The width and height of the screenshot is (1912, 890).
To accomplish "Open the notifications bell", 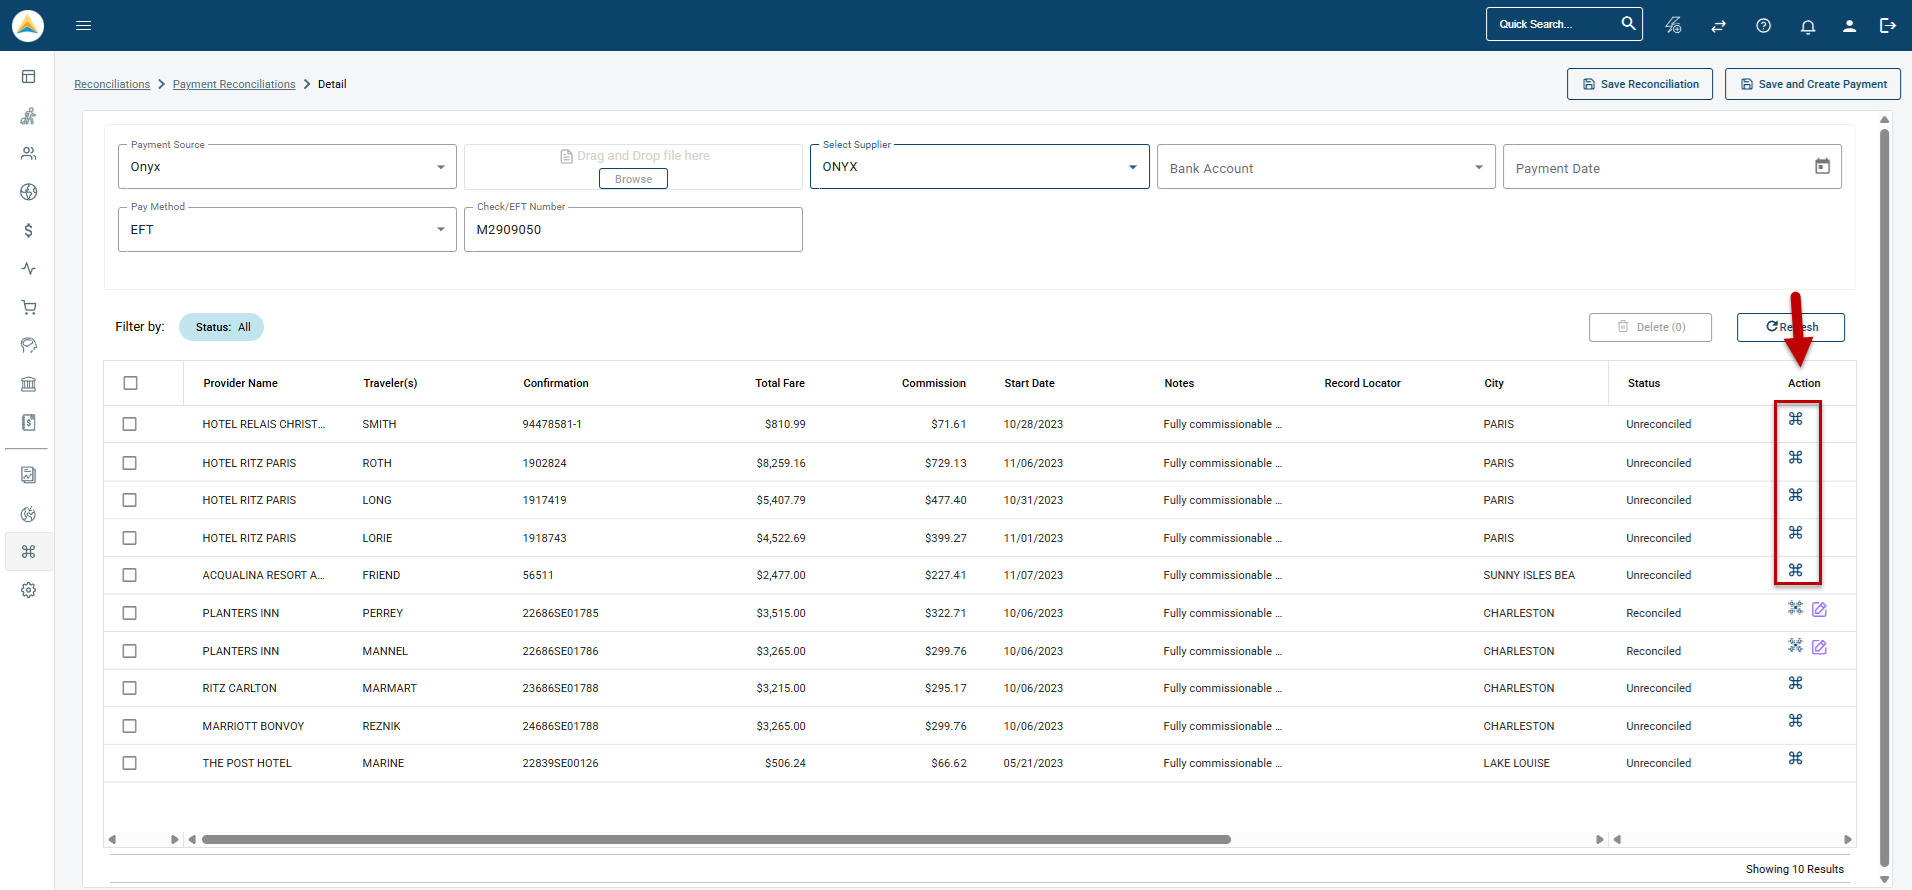I will pos(1807,26).
